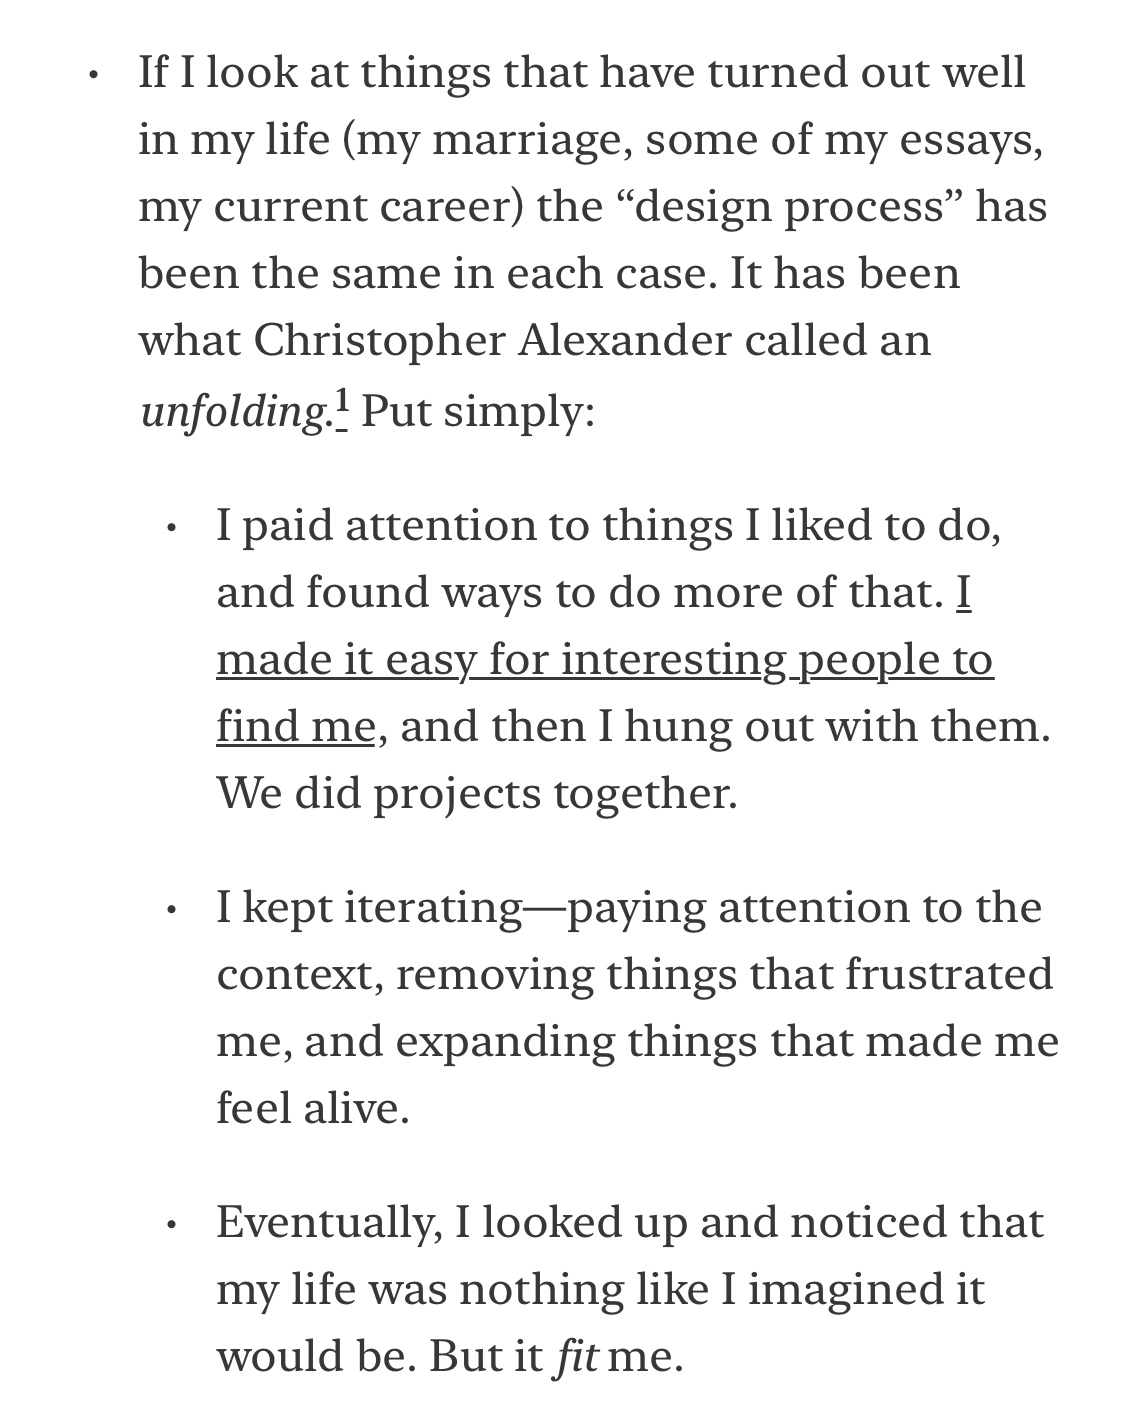Viewport: 1125px width, 1414px height.
Task: Click the italic word 'fit'
Action: 576,1356
